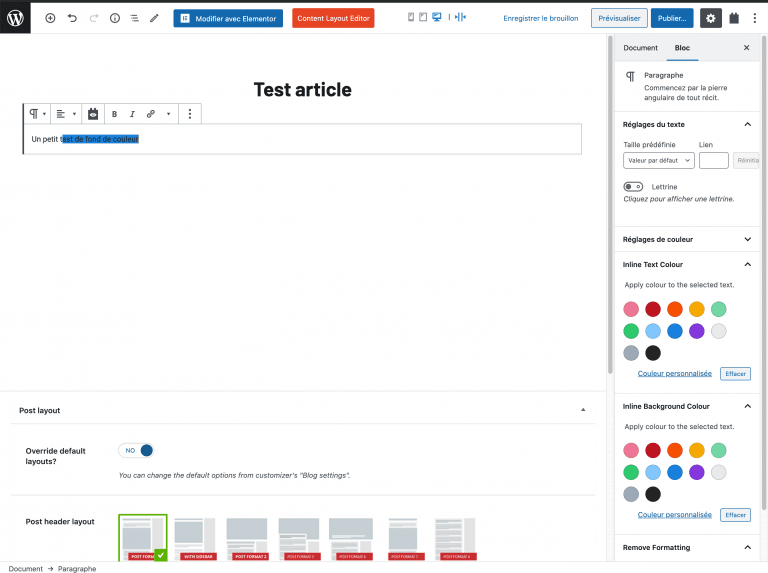Image resolution: width=768 pixels, height=573 pixels.
Task: Undo the last change
Action: click(72, 18)
